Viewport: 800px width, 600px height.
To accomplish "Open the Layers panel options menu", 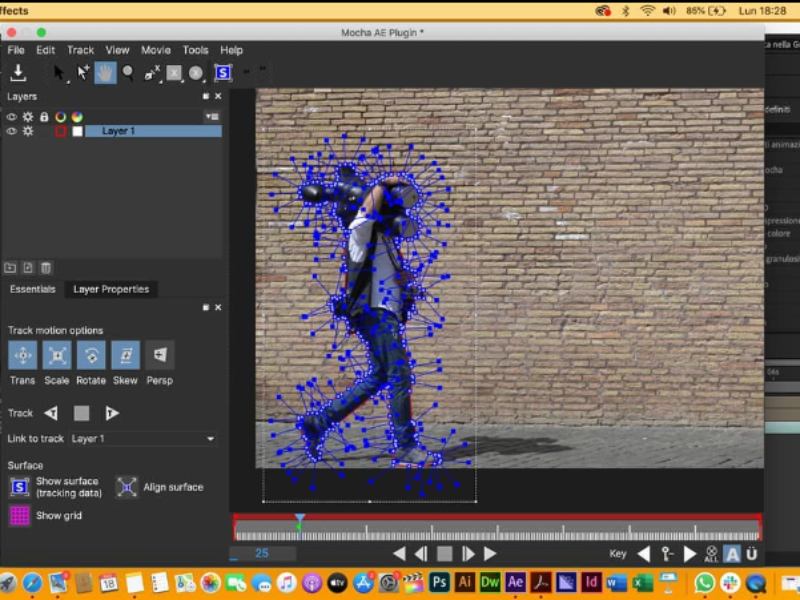I will point(211,117).
